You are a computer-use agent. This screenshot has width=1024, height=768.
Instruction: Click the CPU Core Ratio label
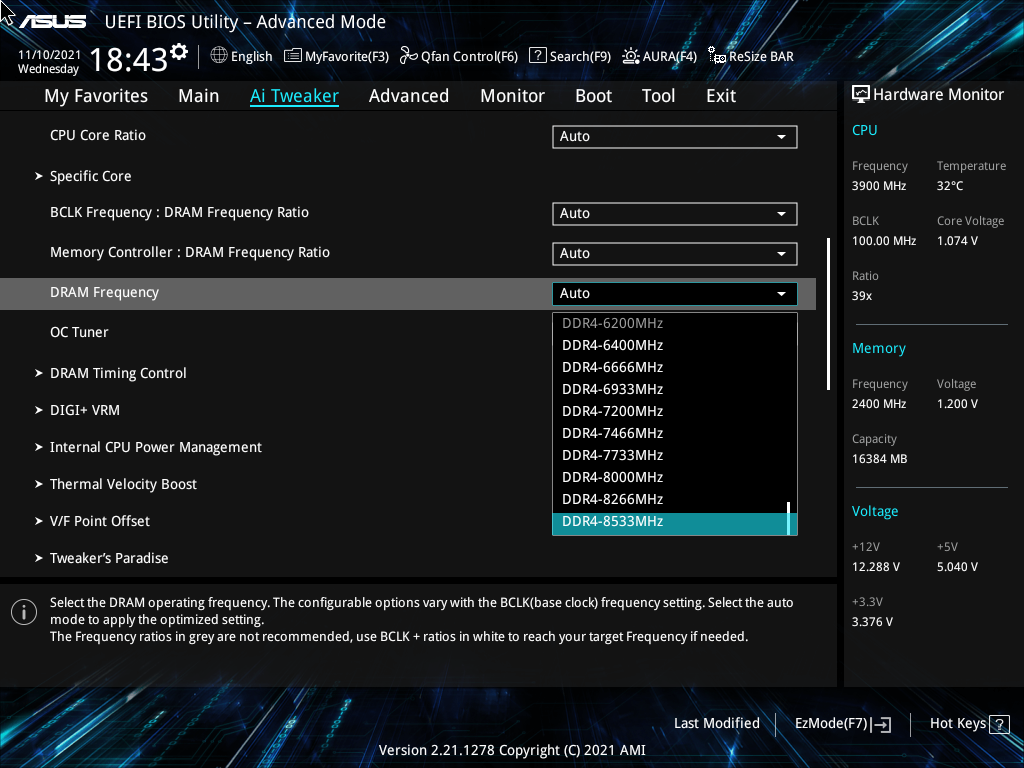98,135
